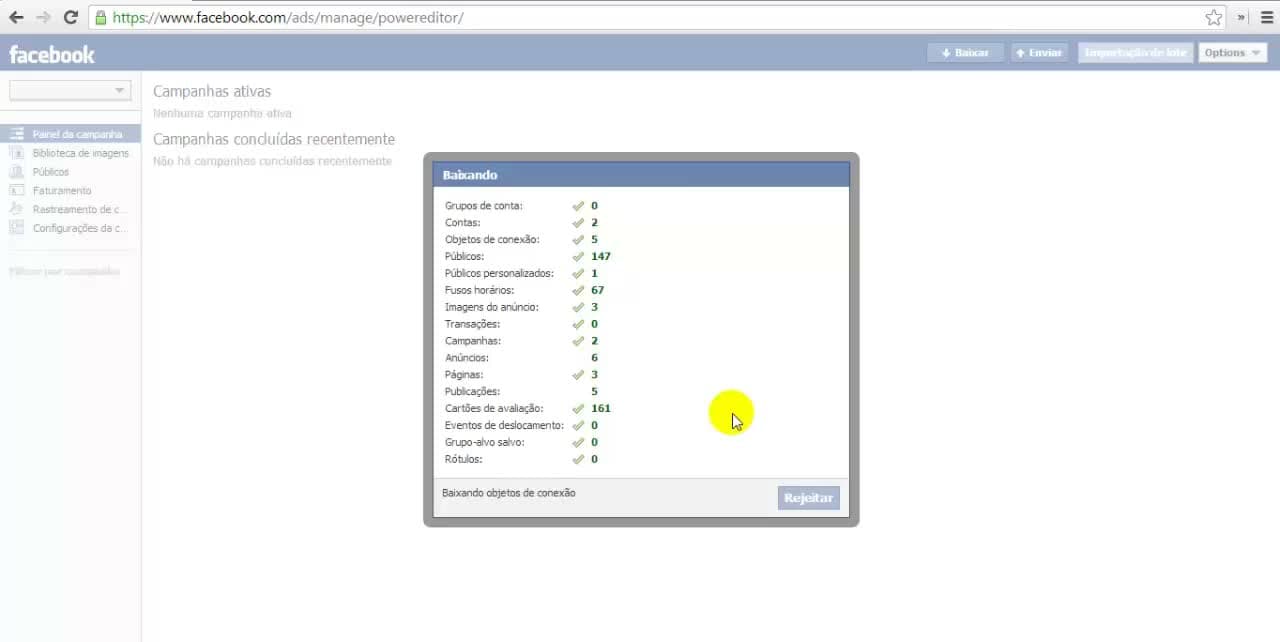Viewport: 1280px width, 642px height.
Task: Open Faturamento in the sidebar
Action: 70,190
